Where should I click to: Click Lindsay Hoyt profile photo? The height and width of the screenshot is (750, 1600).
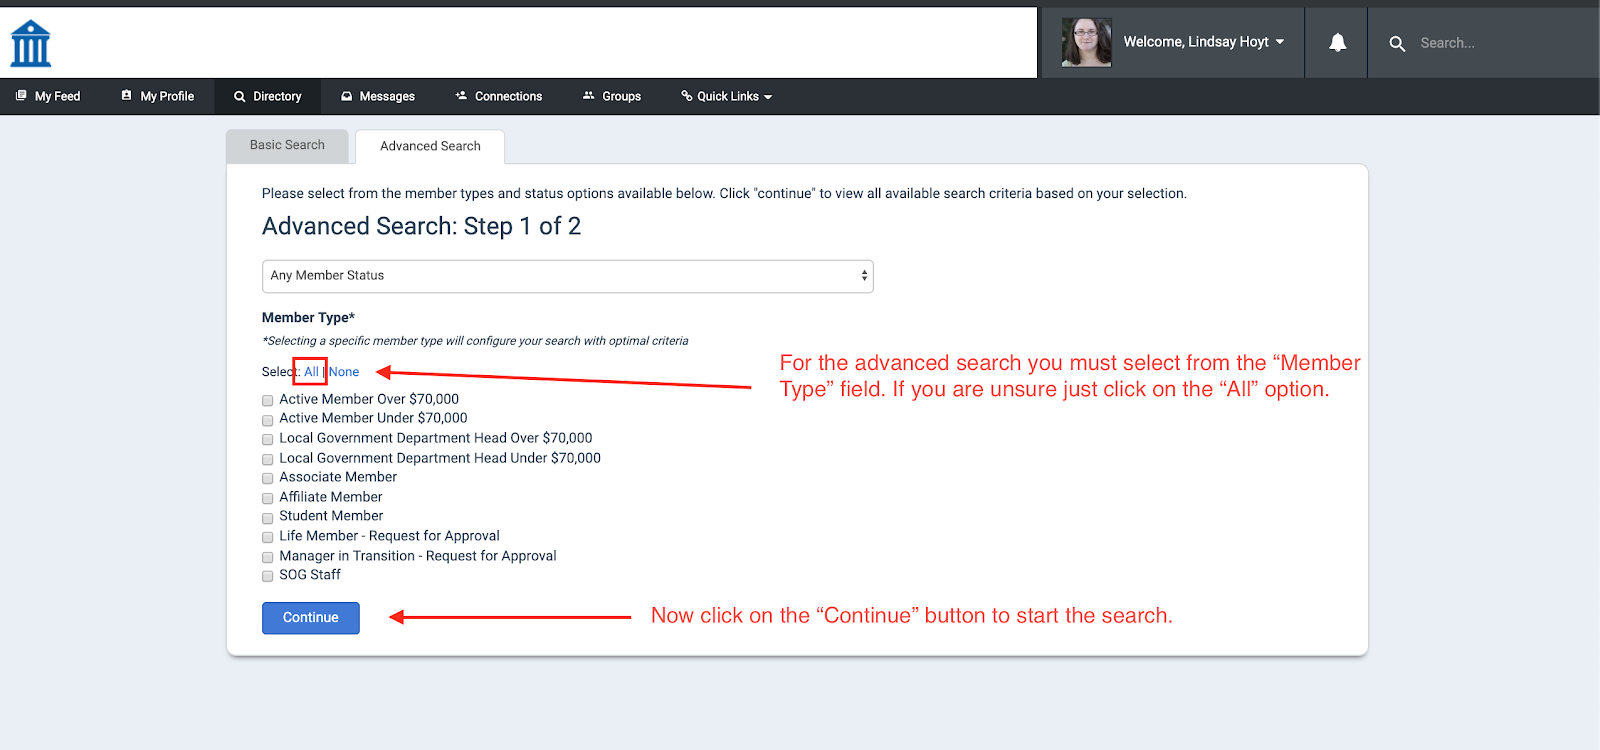tap(1086, 42)
